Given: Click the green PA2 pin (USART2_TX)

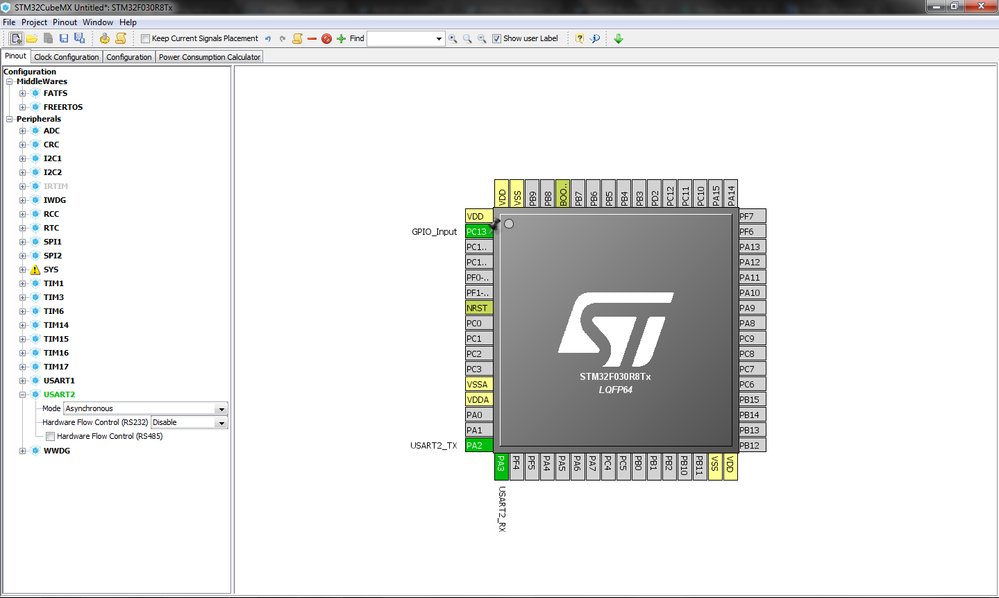Looking at the screenshot, I should (x=478, y=446).
